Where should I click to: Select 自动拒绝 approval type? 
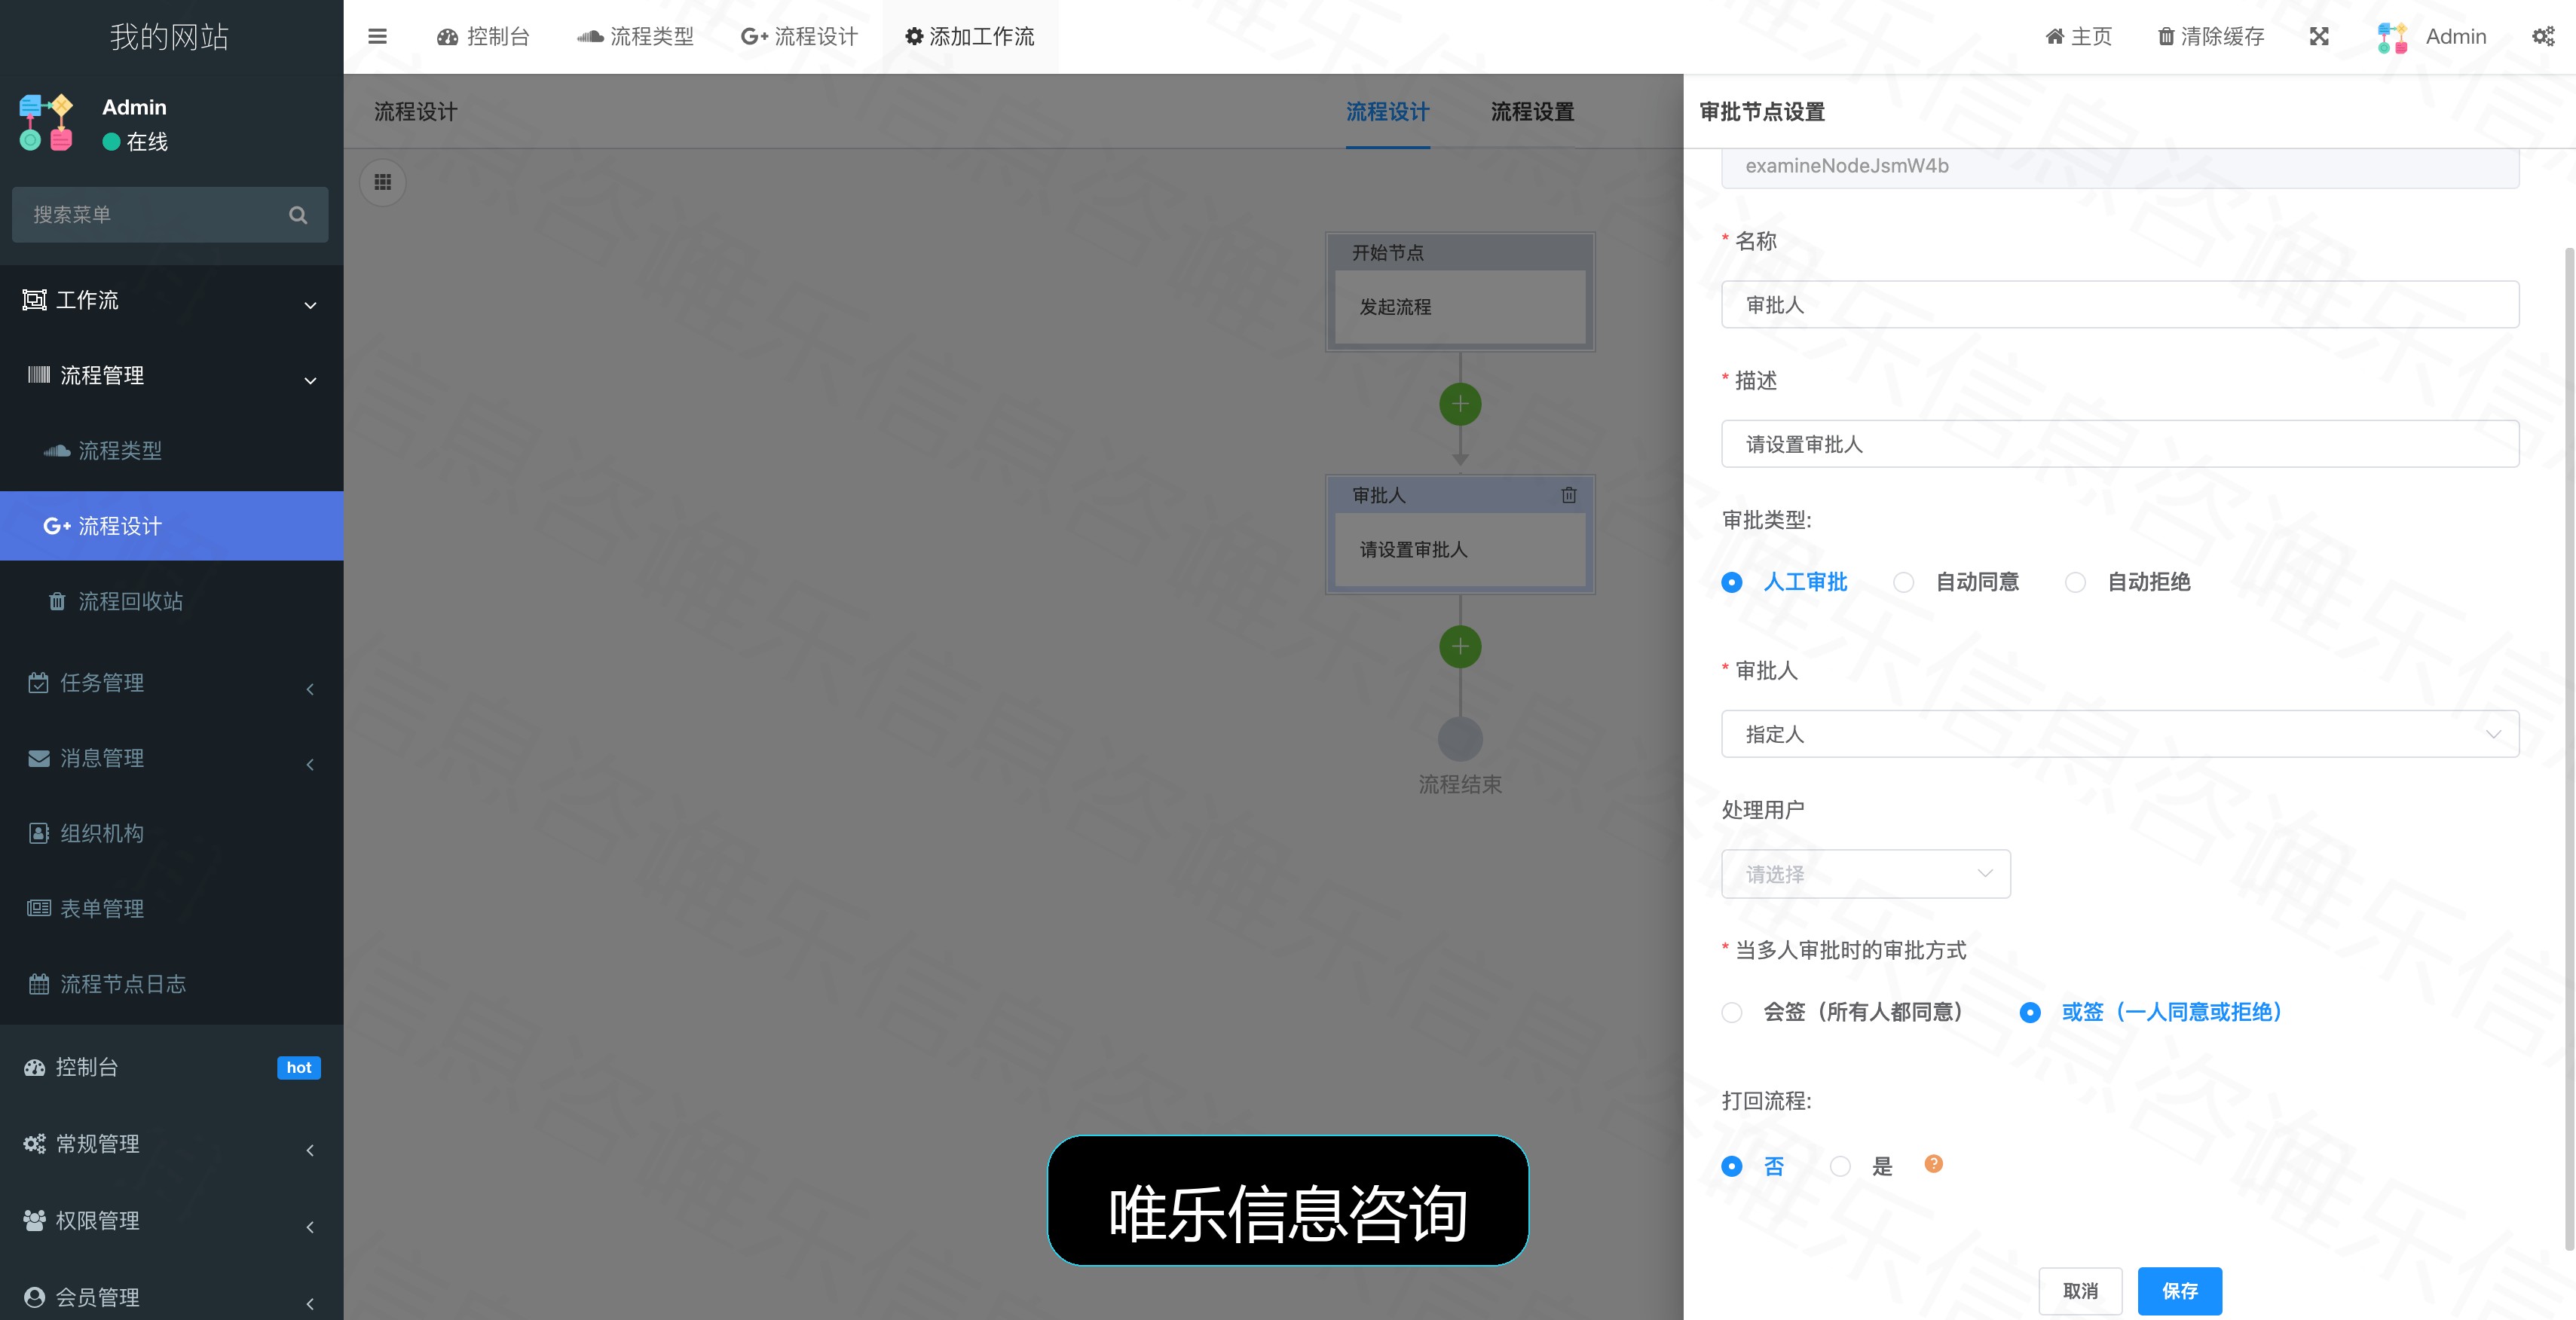click(x=2129, y=582)
